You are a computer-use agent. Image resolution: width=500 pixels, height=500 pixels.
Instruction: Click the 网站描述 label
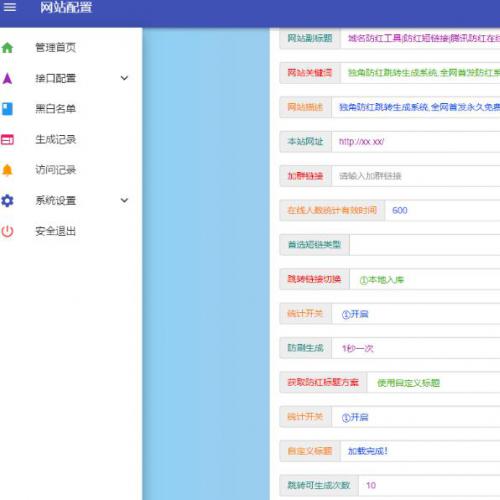[x=305, y=107]
